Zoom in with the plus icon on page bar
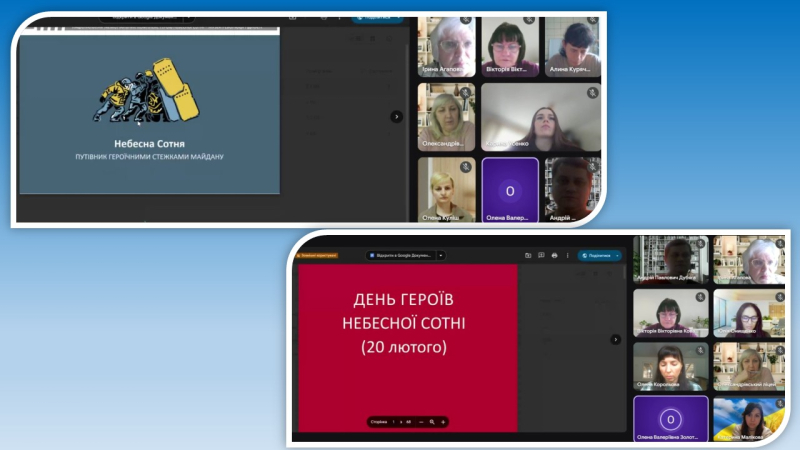 pos(443,422)
